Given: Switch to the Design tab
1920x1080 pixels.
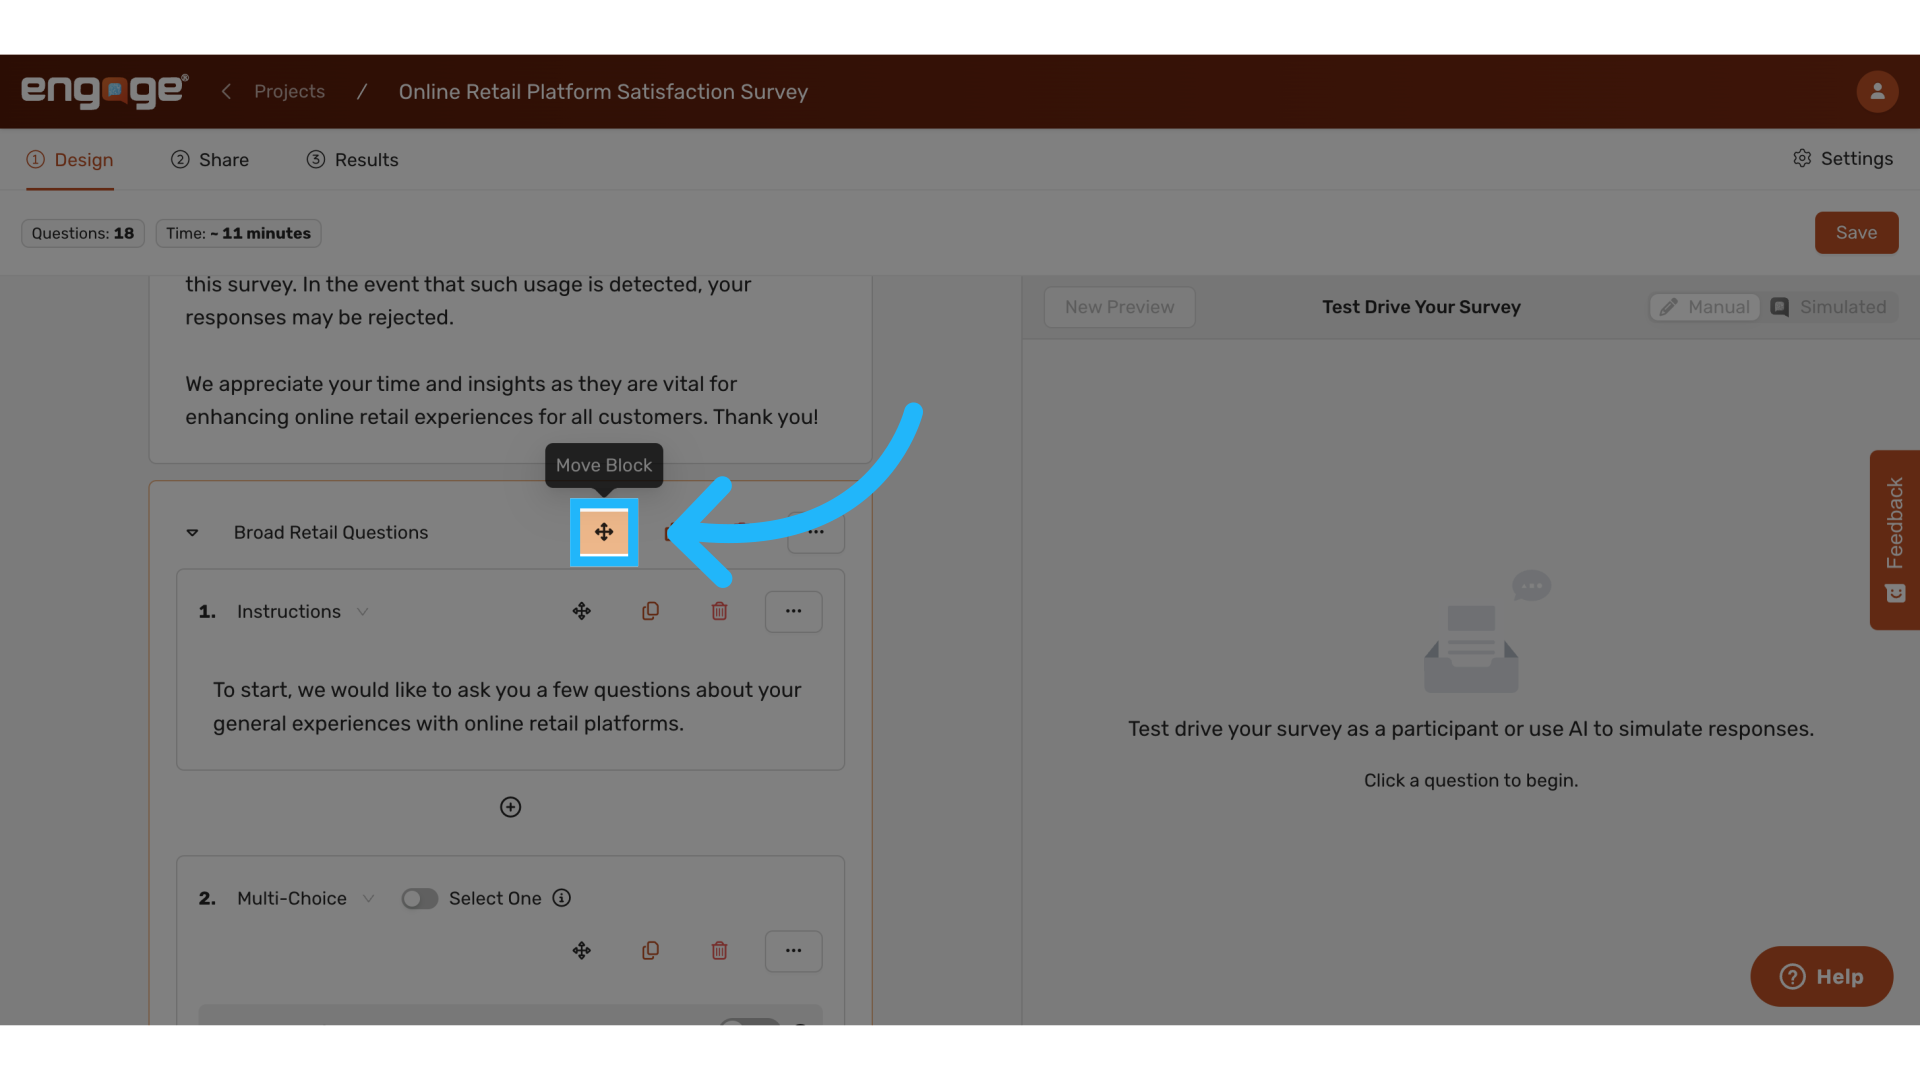Looking at the screenshot, I should tap(70, 160).
